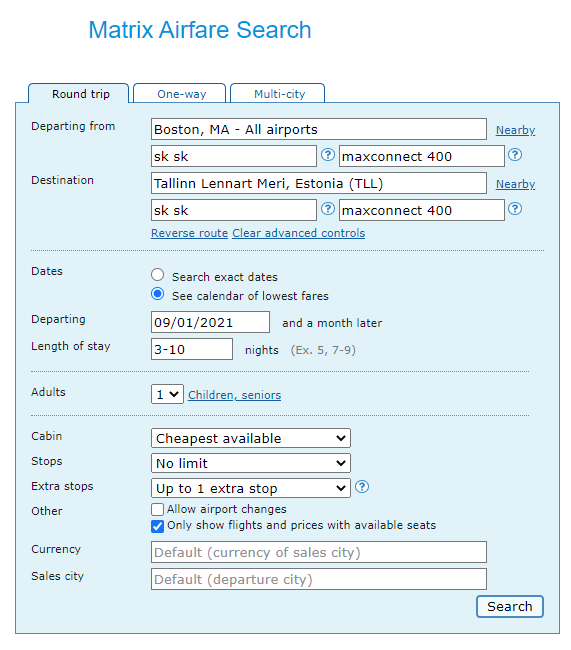The width and height of the screenshot is (571, 650).
Task: Select Search exact dates radio button
Action: (158, 275)
